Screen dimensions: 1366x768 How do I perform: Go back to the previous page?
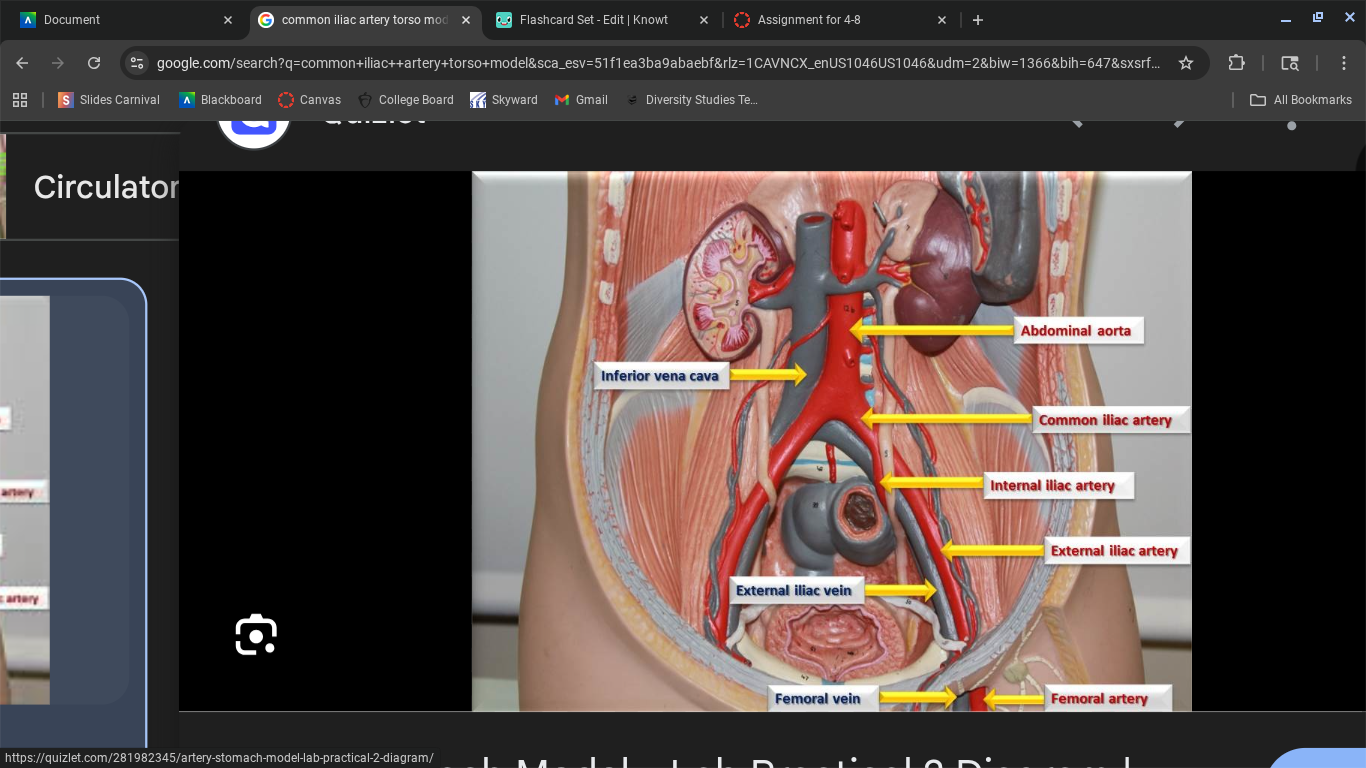point(22,63)
